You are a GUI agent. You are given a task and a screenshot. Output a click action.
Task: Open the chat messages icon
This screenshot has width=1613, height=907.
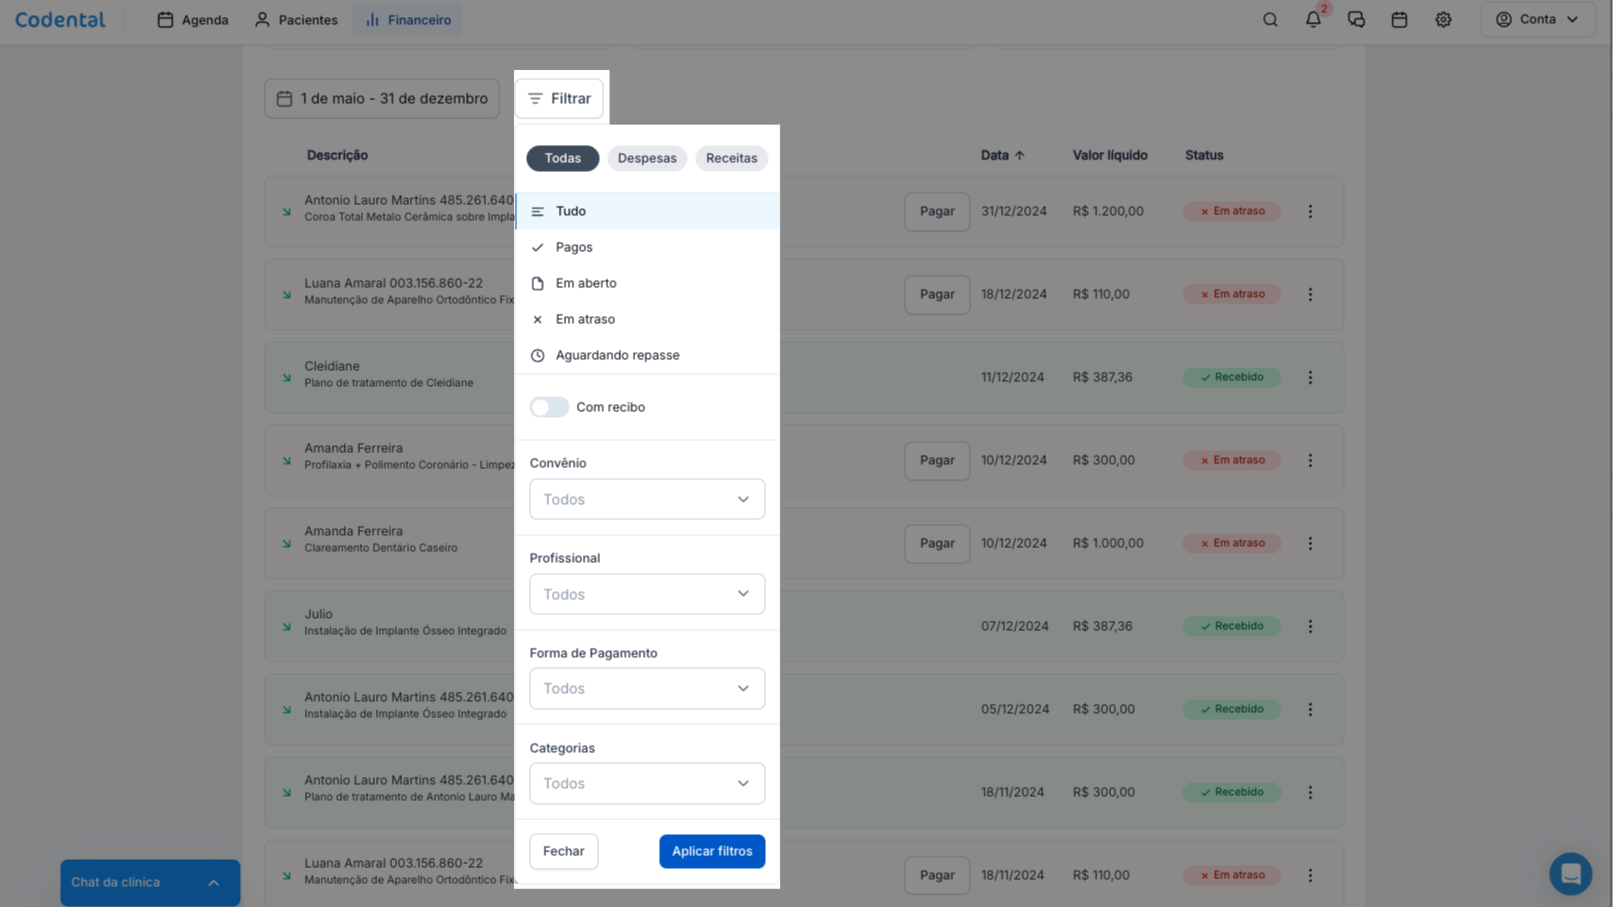click(1356, 20)
